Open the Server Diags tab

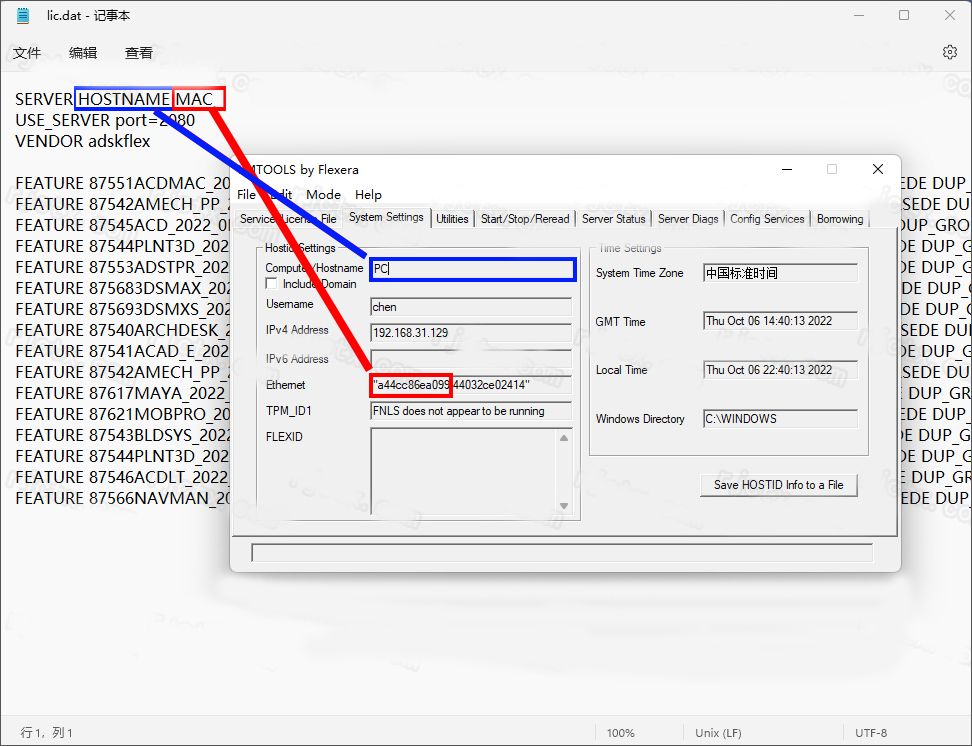coord(688,219)
